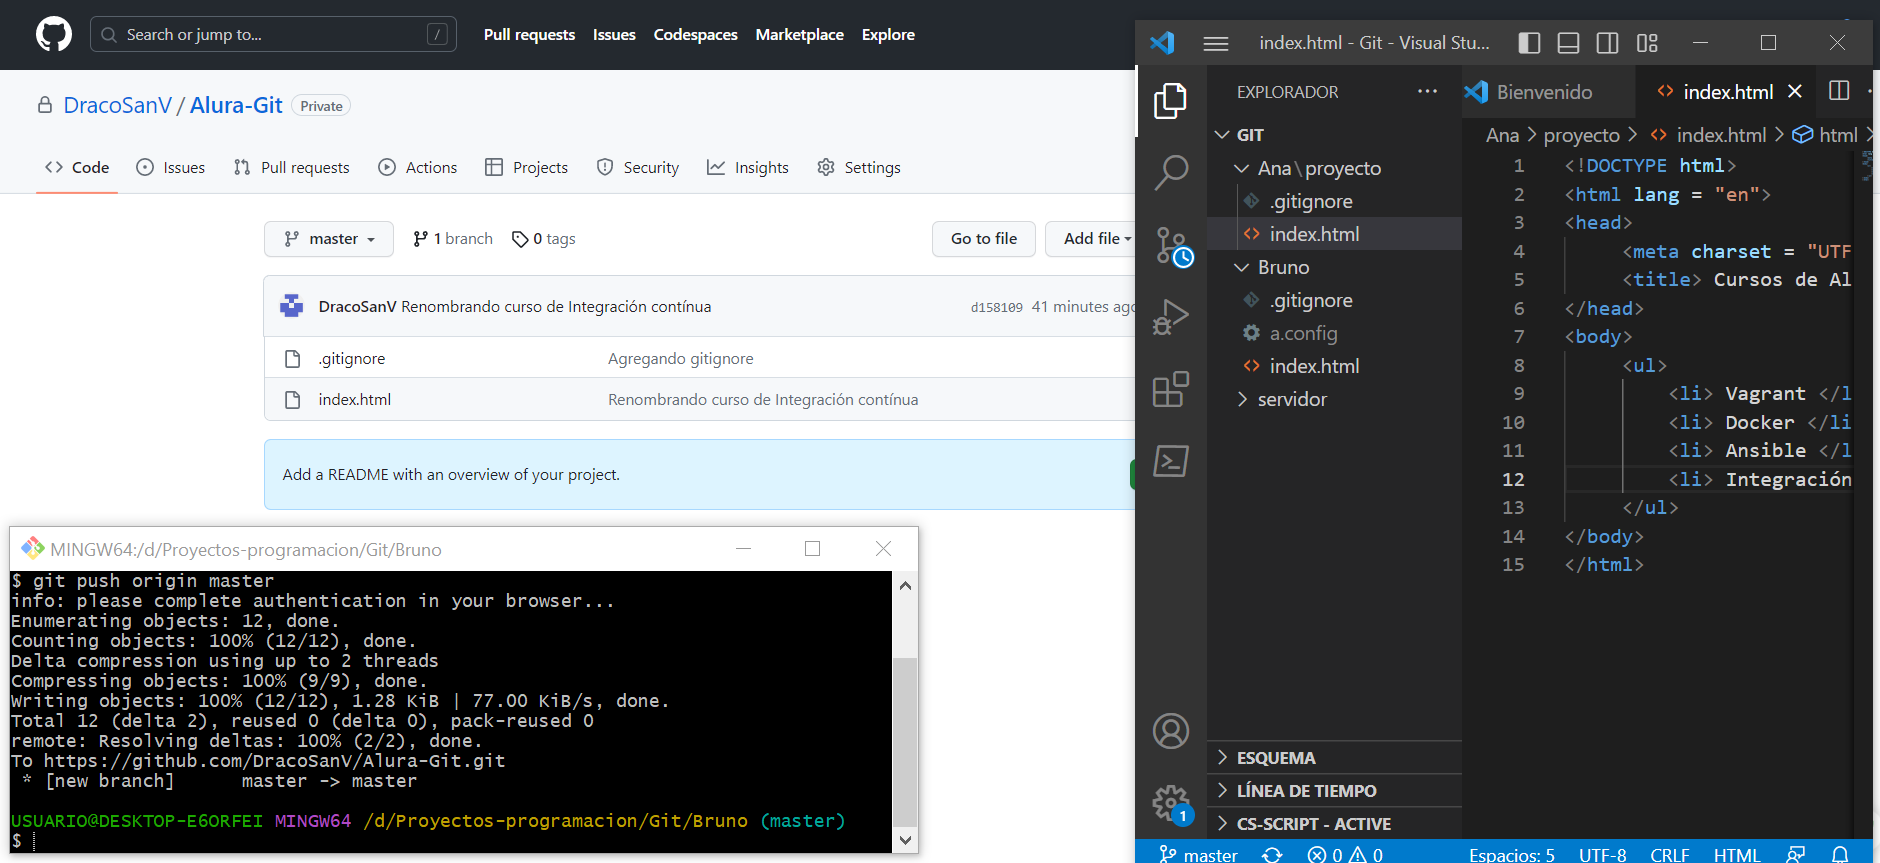Close the index.html editor tab

(1795, 91)
